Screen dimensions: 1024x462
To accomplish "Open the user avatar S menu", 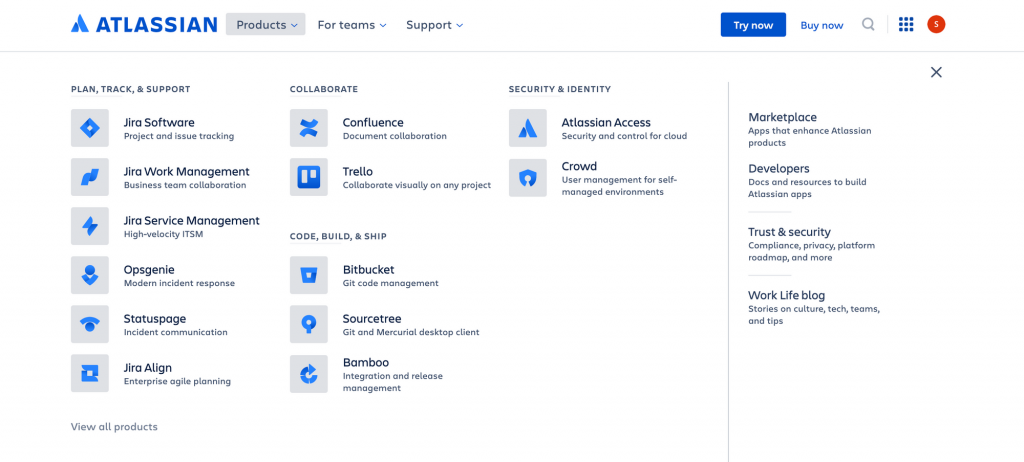I will pyautogui.click(x=936, y=25).
